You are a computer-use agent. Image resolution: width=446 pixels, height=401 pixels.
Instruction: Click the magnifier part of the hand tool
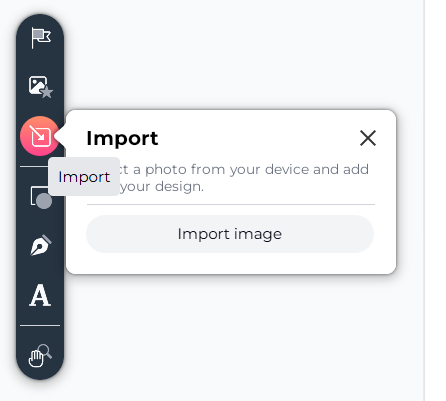click(x=46, y=351)
